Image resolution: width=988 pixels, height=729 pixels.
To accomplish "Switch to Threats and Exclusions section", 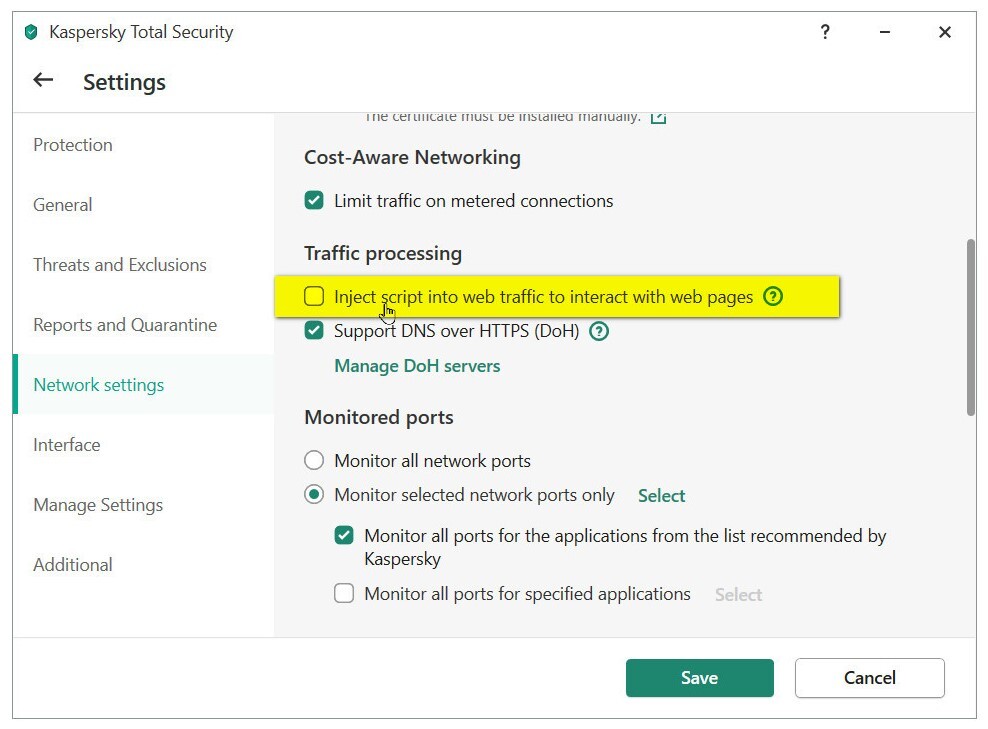I will pos(120,265).
